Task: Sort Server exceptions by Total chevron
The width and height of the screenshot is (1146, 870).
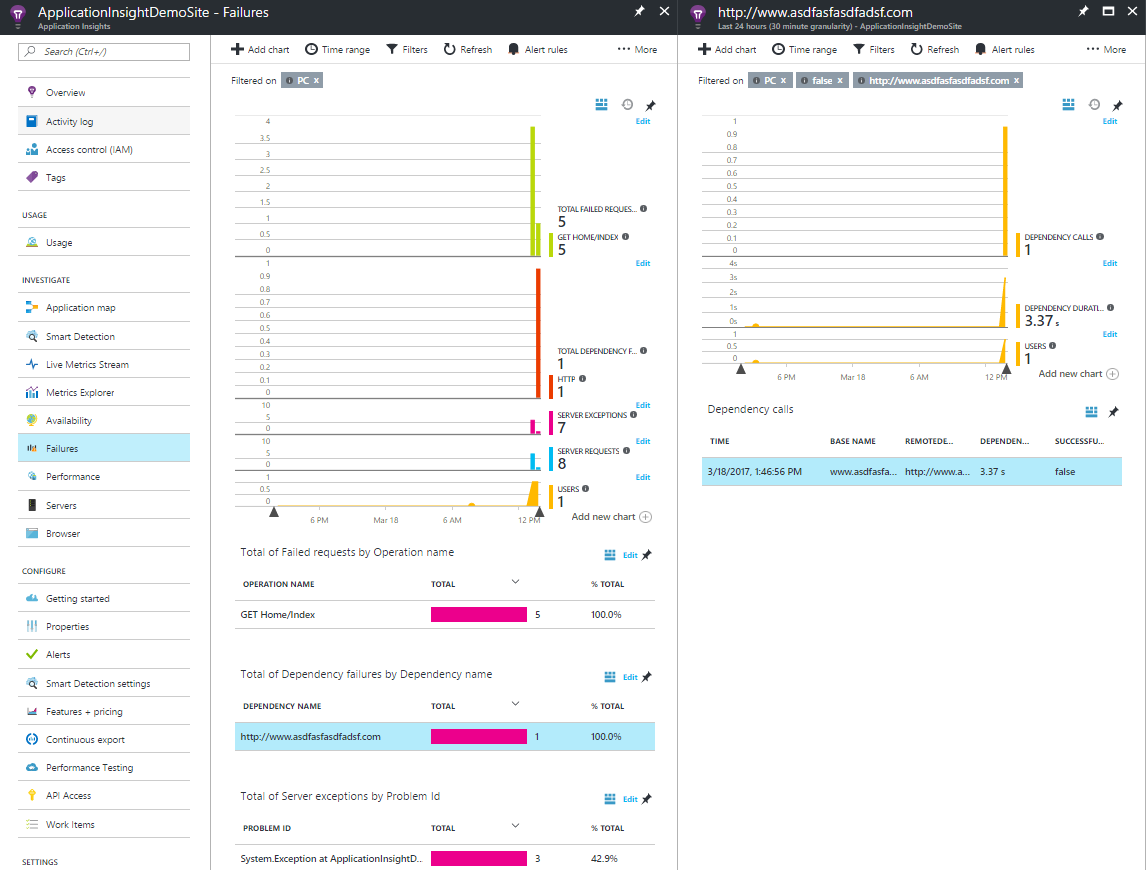Action: [515, 826]
